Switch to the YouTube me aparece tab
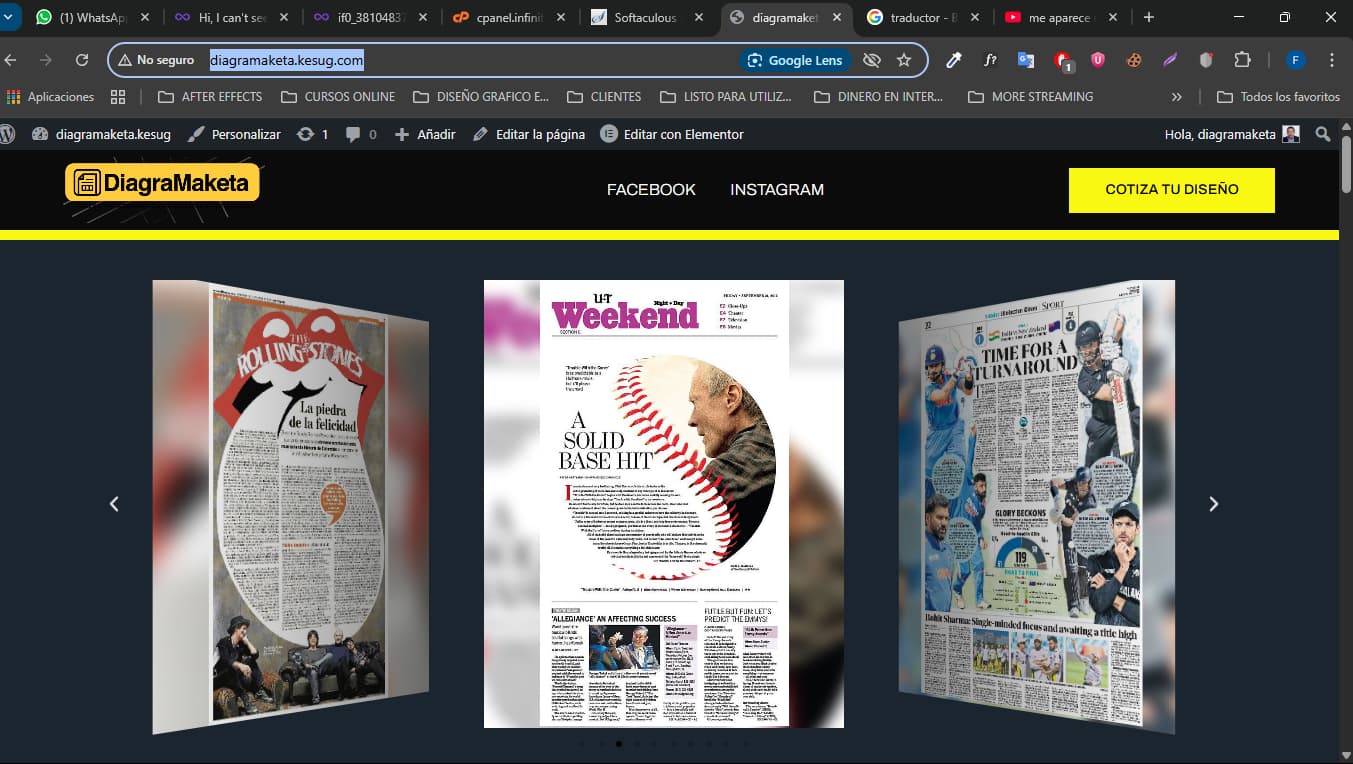This screenshot has width=1353, height=764. pos(1050,17)
